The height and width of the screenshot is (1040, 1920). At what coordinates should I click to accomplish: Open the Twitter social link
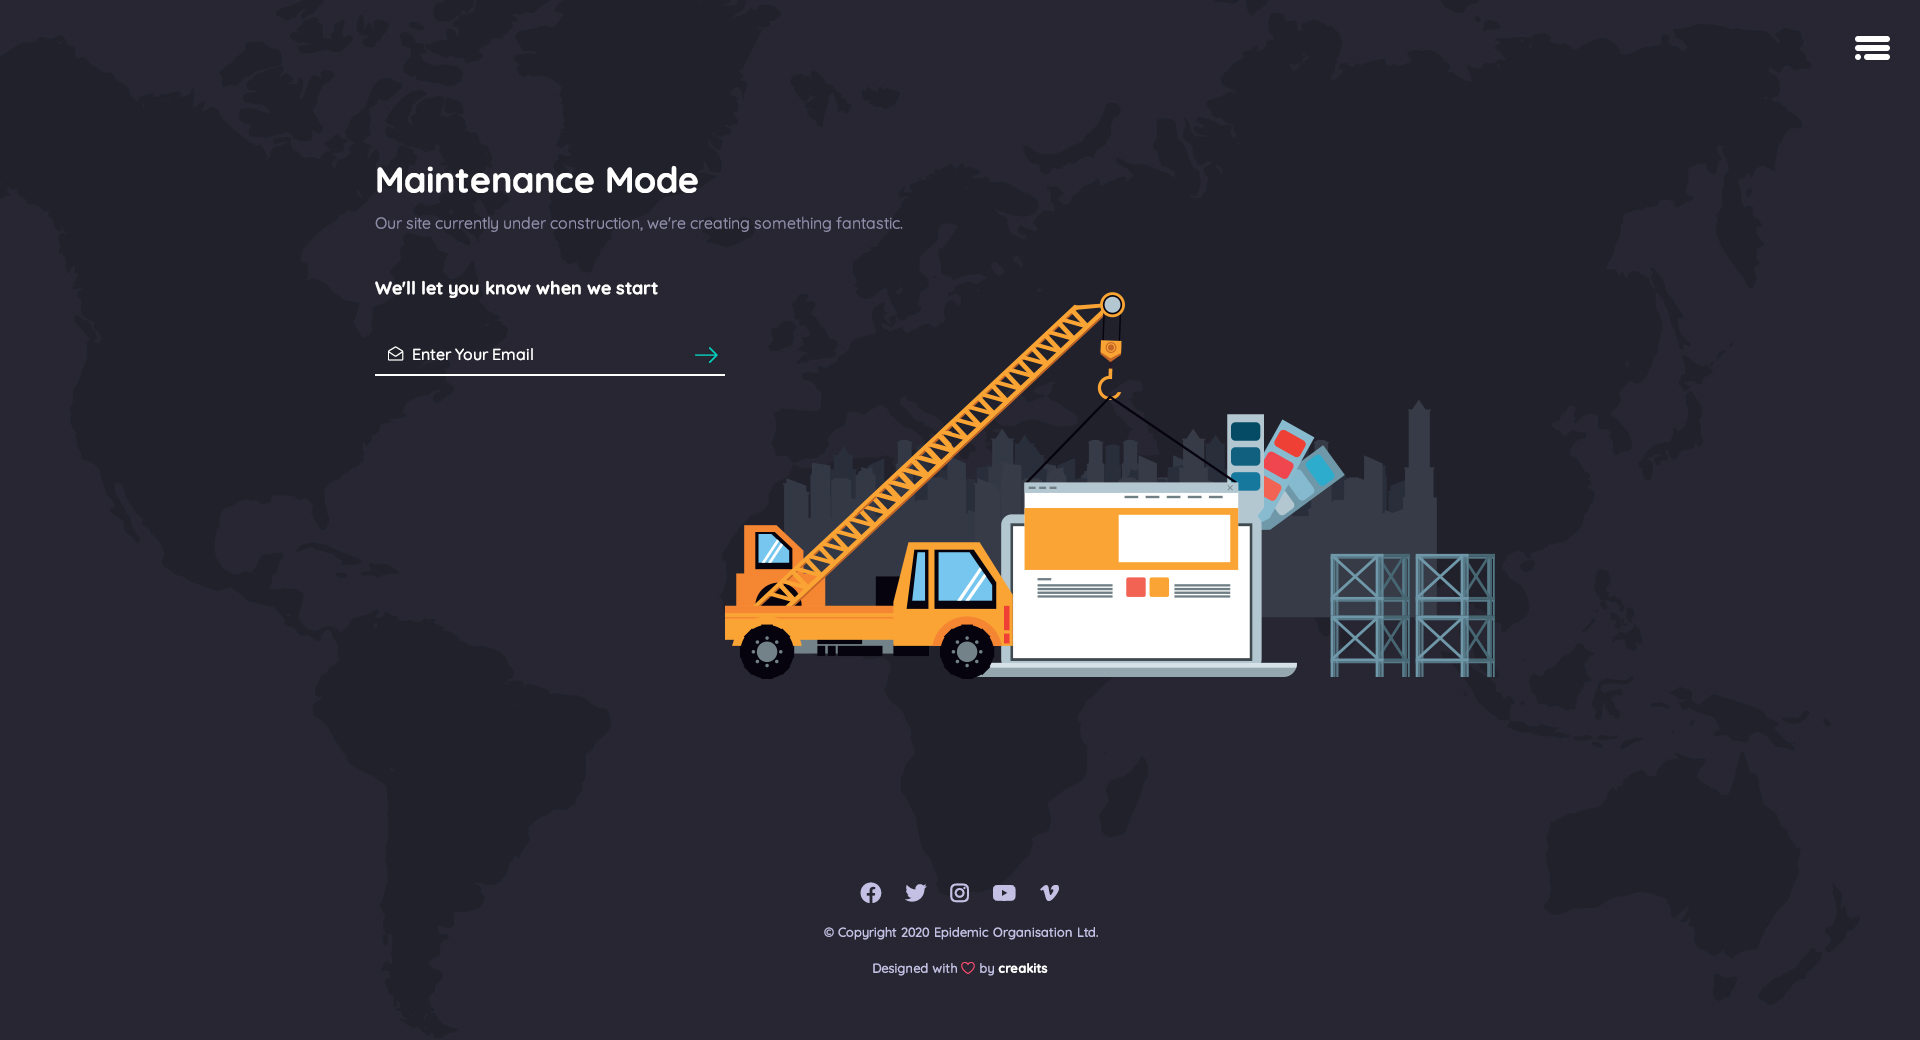pyautogui.click(x=916, y=893)
